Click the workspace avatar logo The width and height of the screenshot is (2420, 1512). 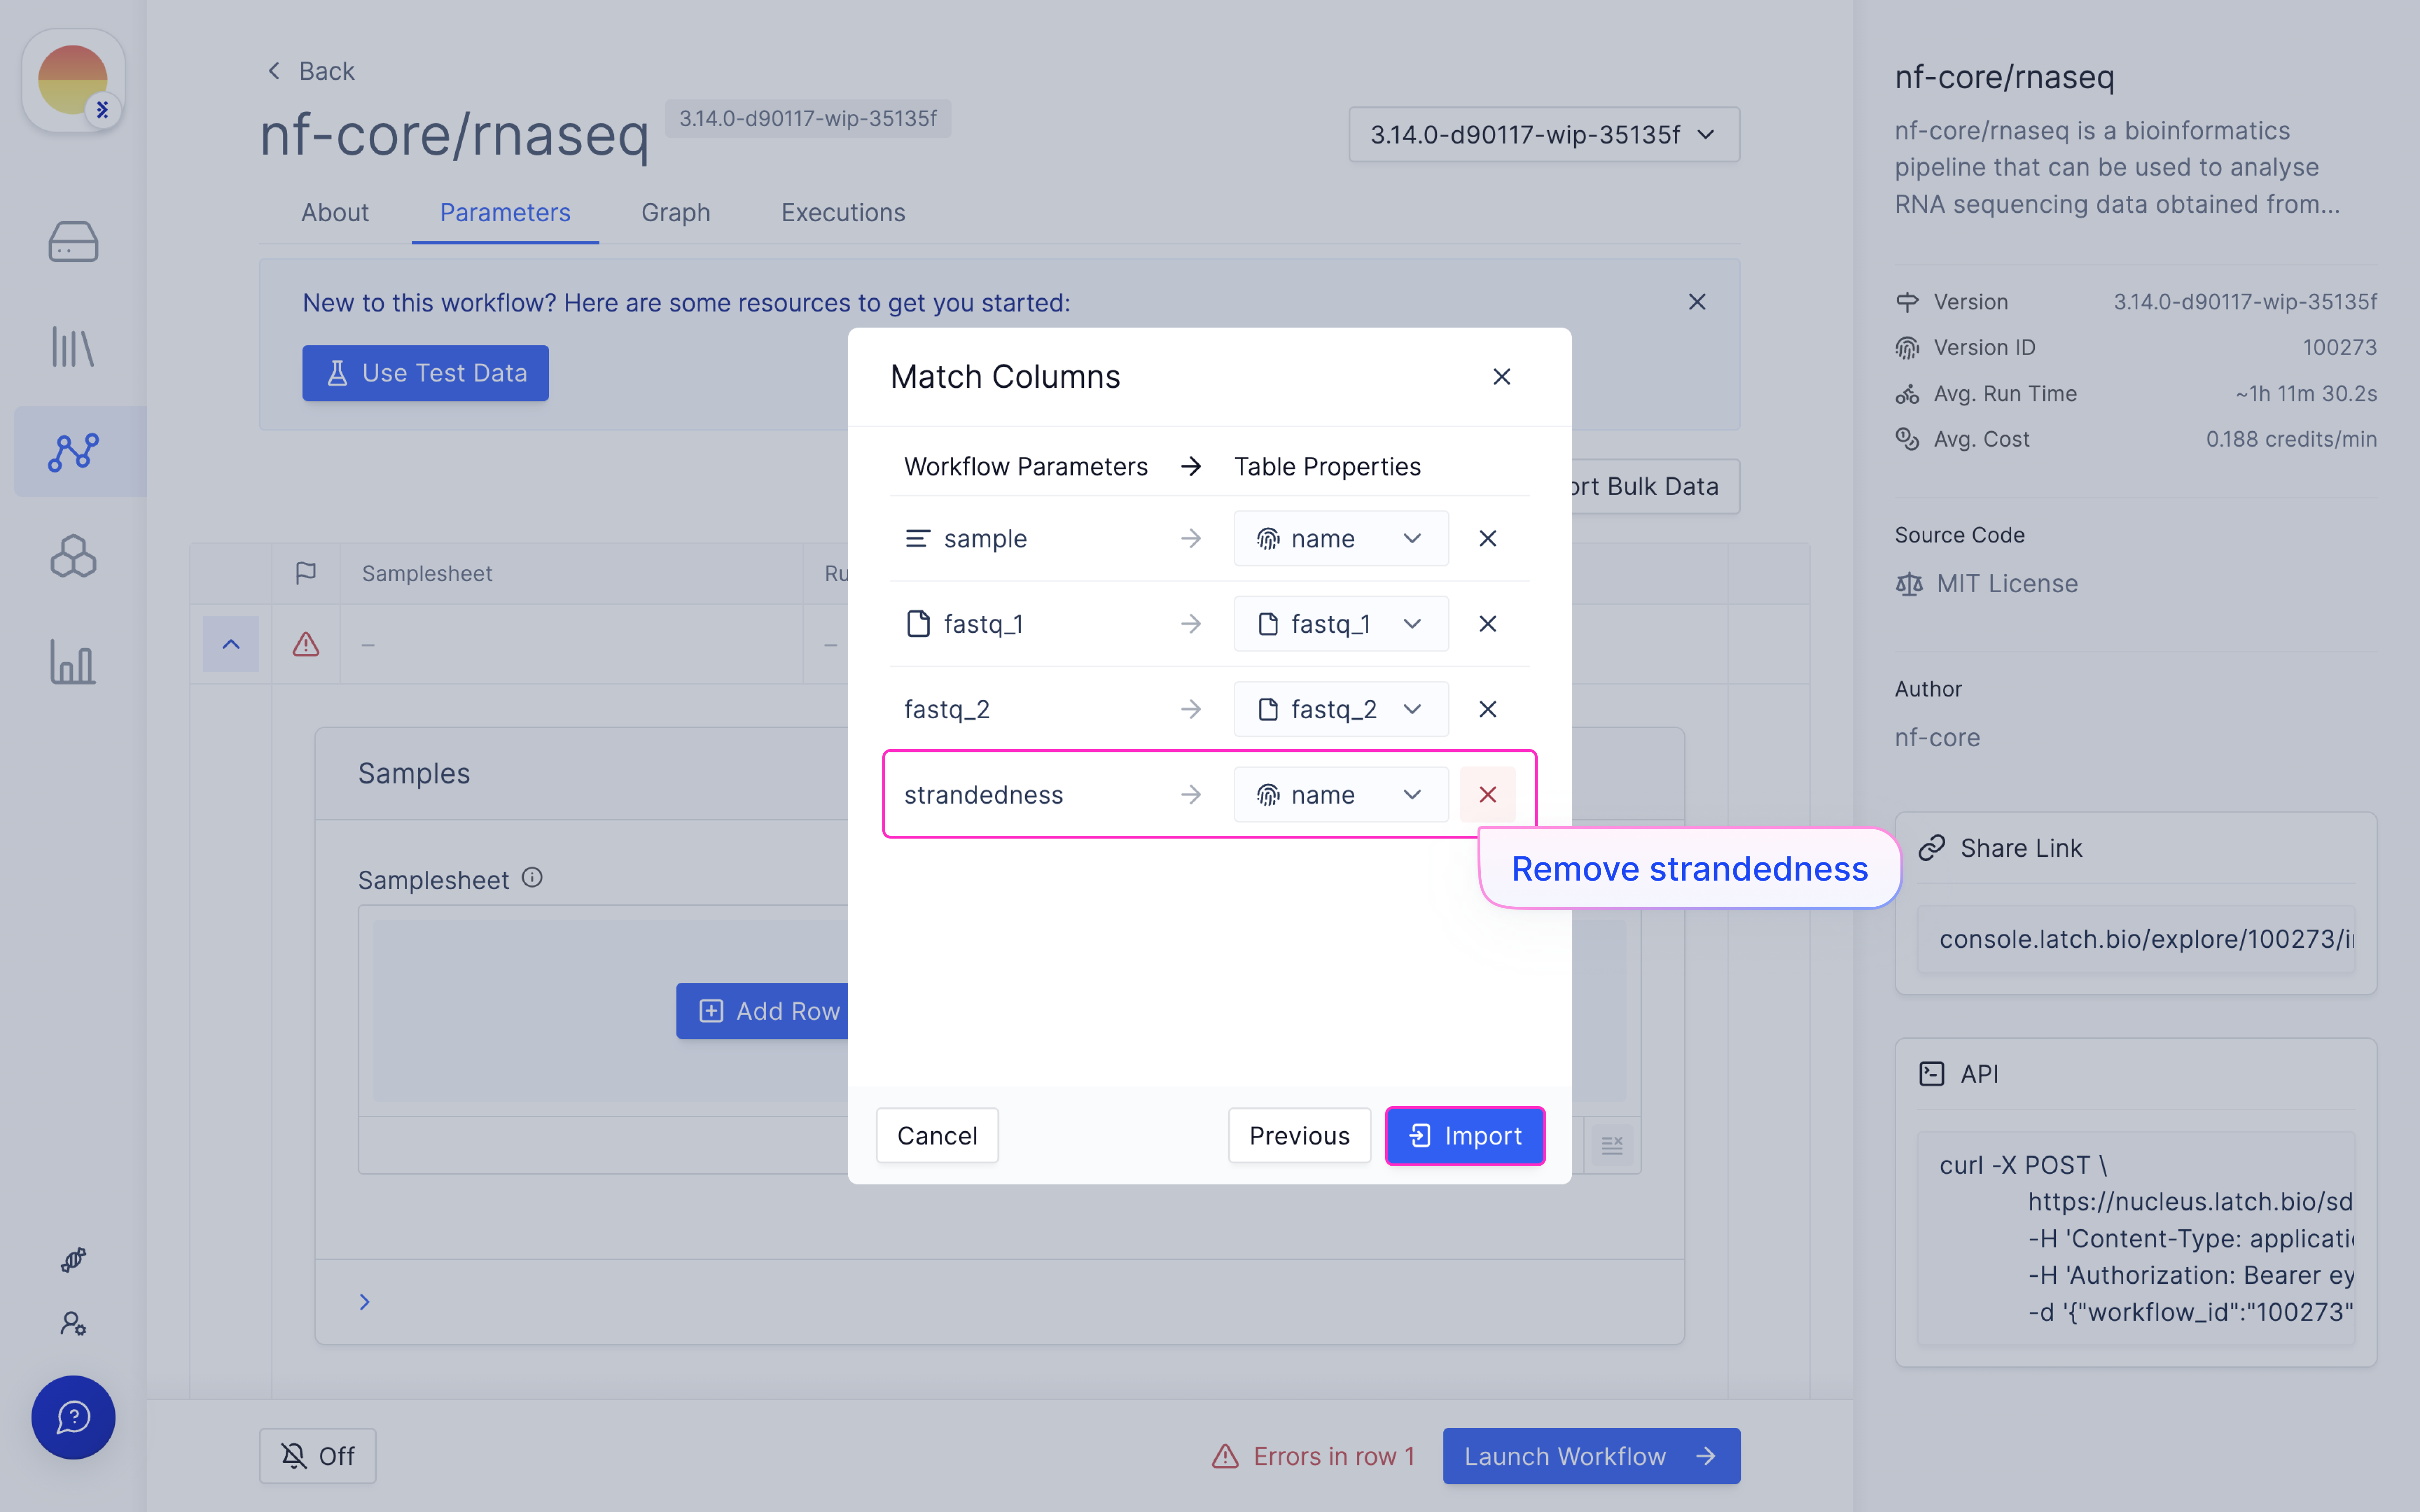(73, 80)
